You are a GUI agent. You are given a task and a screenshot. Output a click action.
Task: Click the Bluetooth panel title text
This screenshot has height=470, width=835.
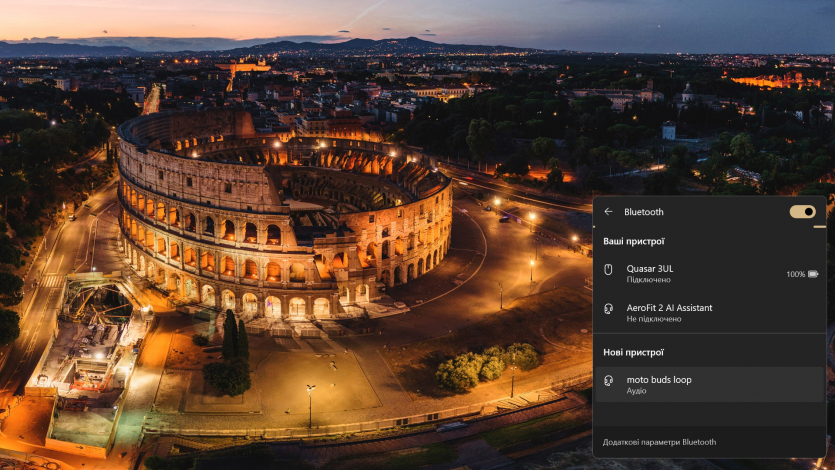point(643,212)
